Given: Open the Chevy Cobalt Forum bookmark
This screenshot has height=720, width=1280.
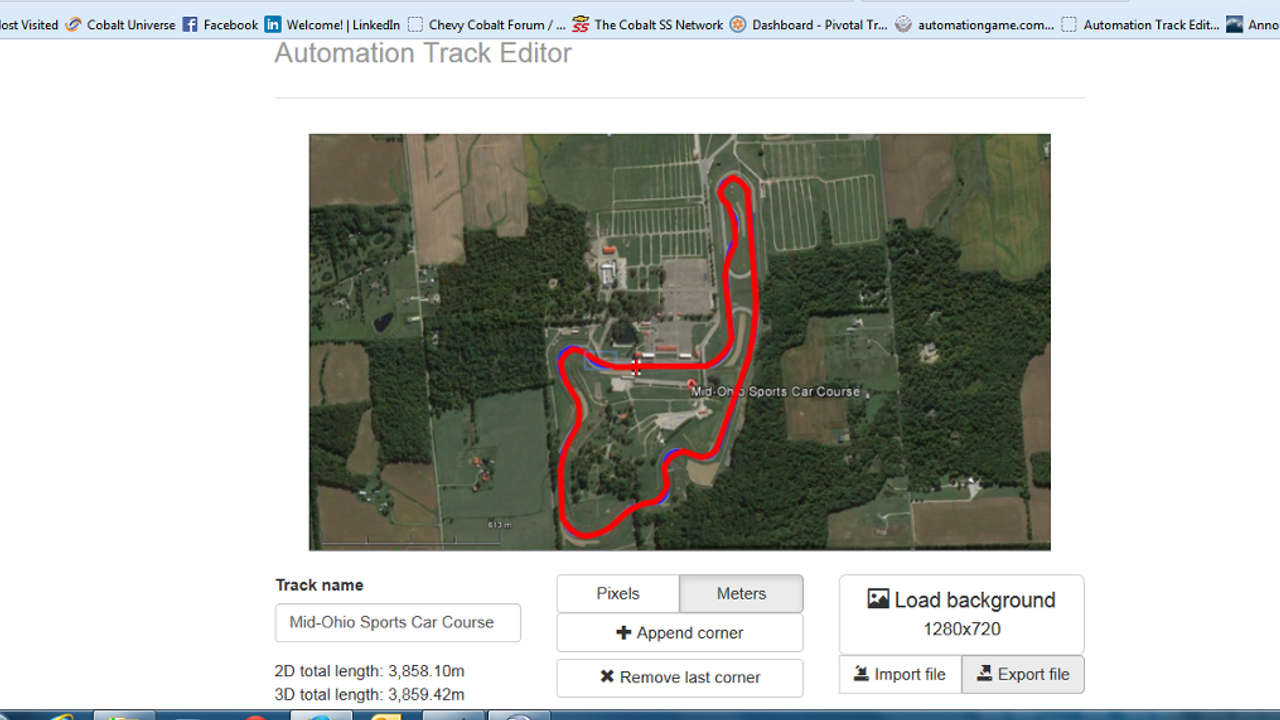Looking at the screenshot, I should click(x=487, y=24).
